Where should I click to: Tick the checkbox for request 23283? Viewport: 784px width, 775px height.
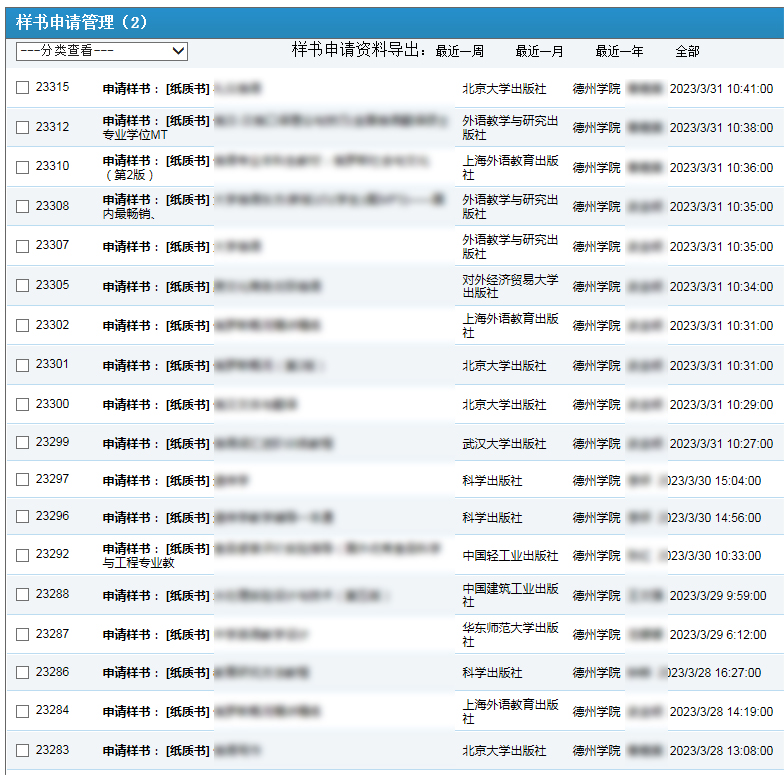point(23,750)
